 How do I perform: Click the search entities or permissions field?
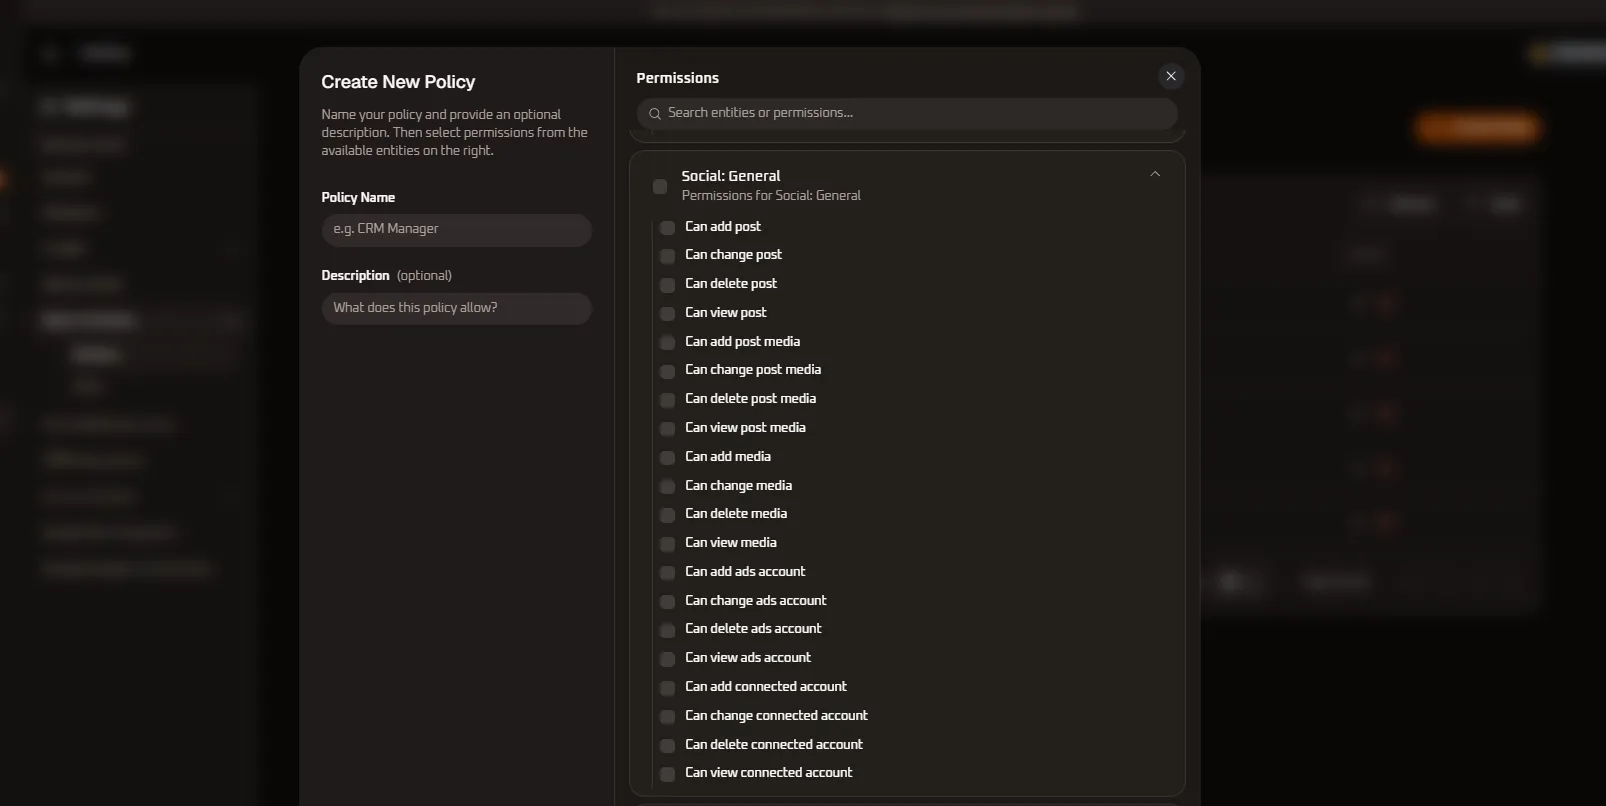click(907, 113)
